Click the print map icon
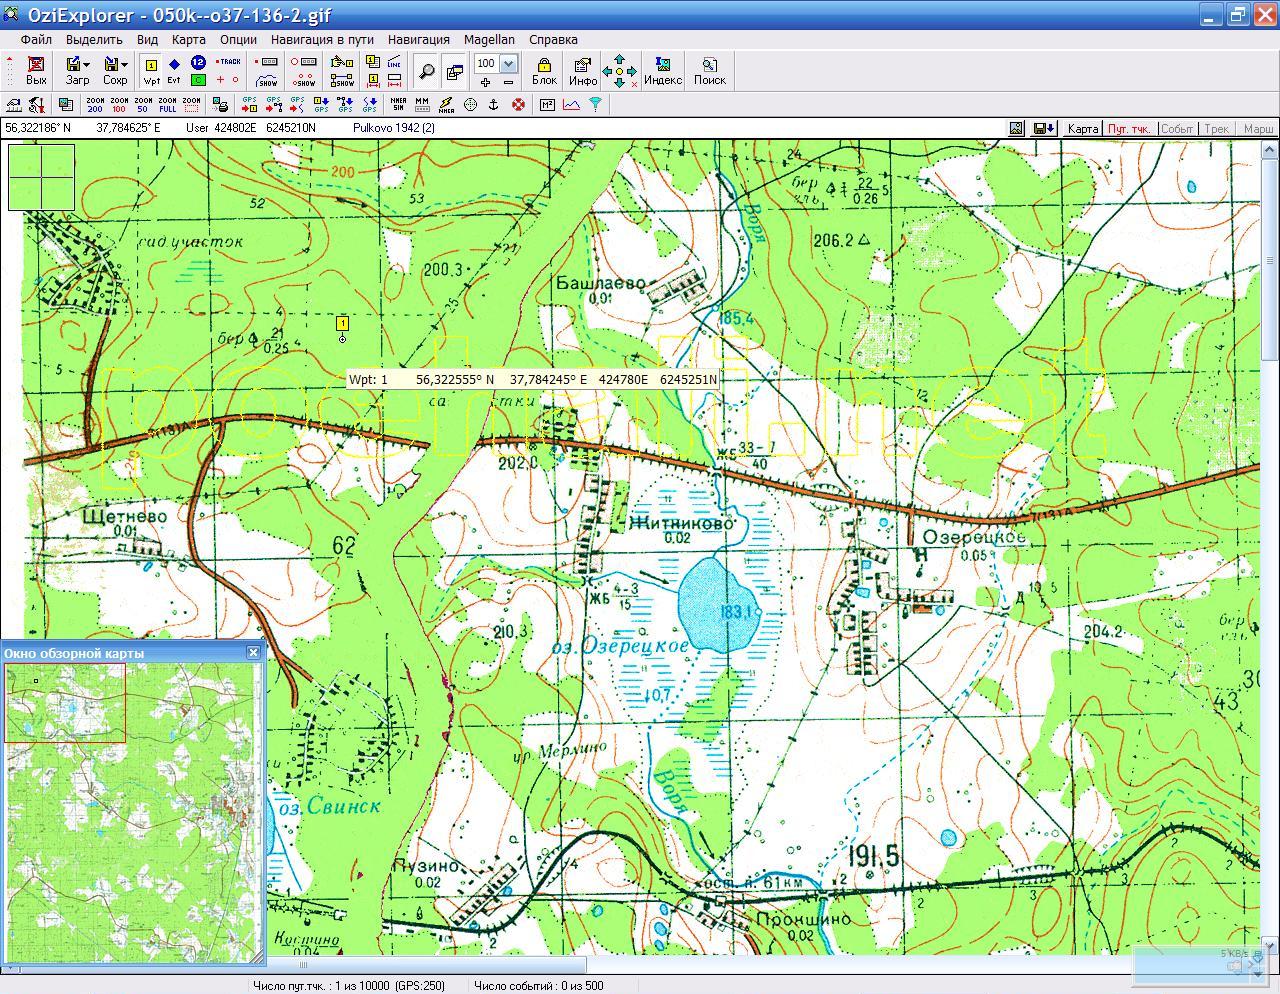 pos(221,104)
